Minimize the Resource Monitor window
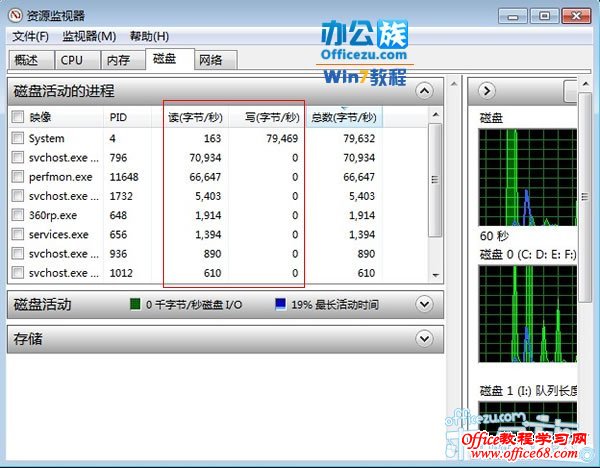Screen dimensions: 600x468 513,16
